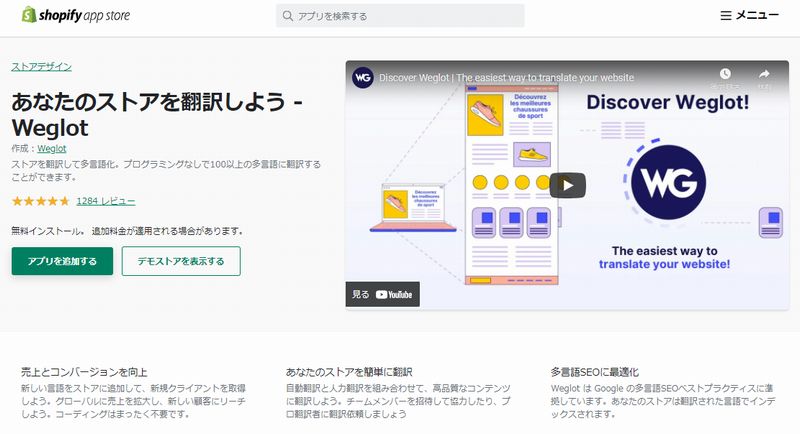
Task: Open the 1284 レビュー reviews link
Action: coord(106,201)
